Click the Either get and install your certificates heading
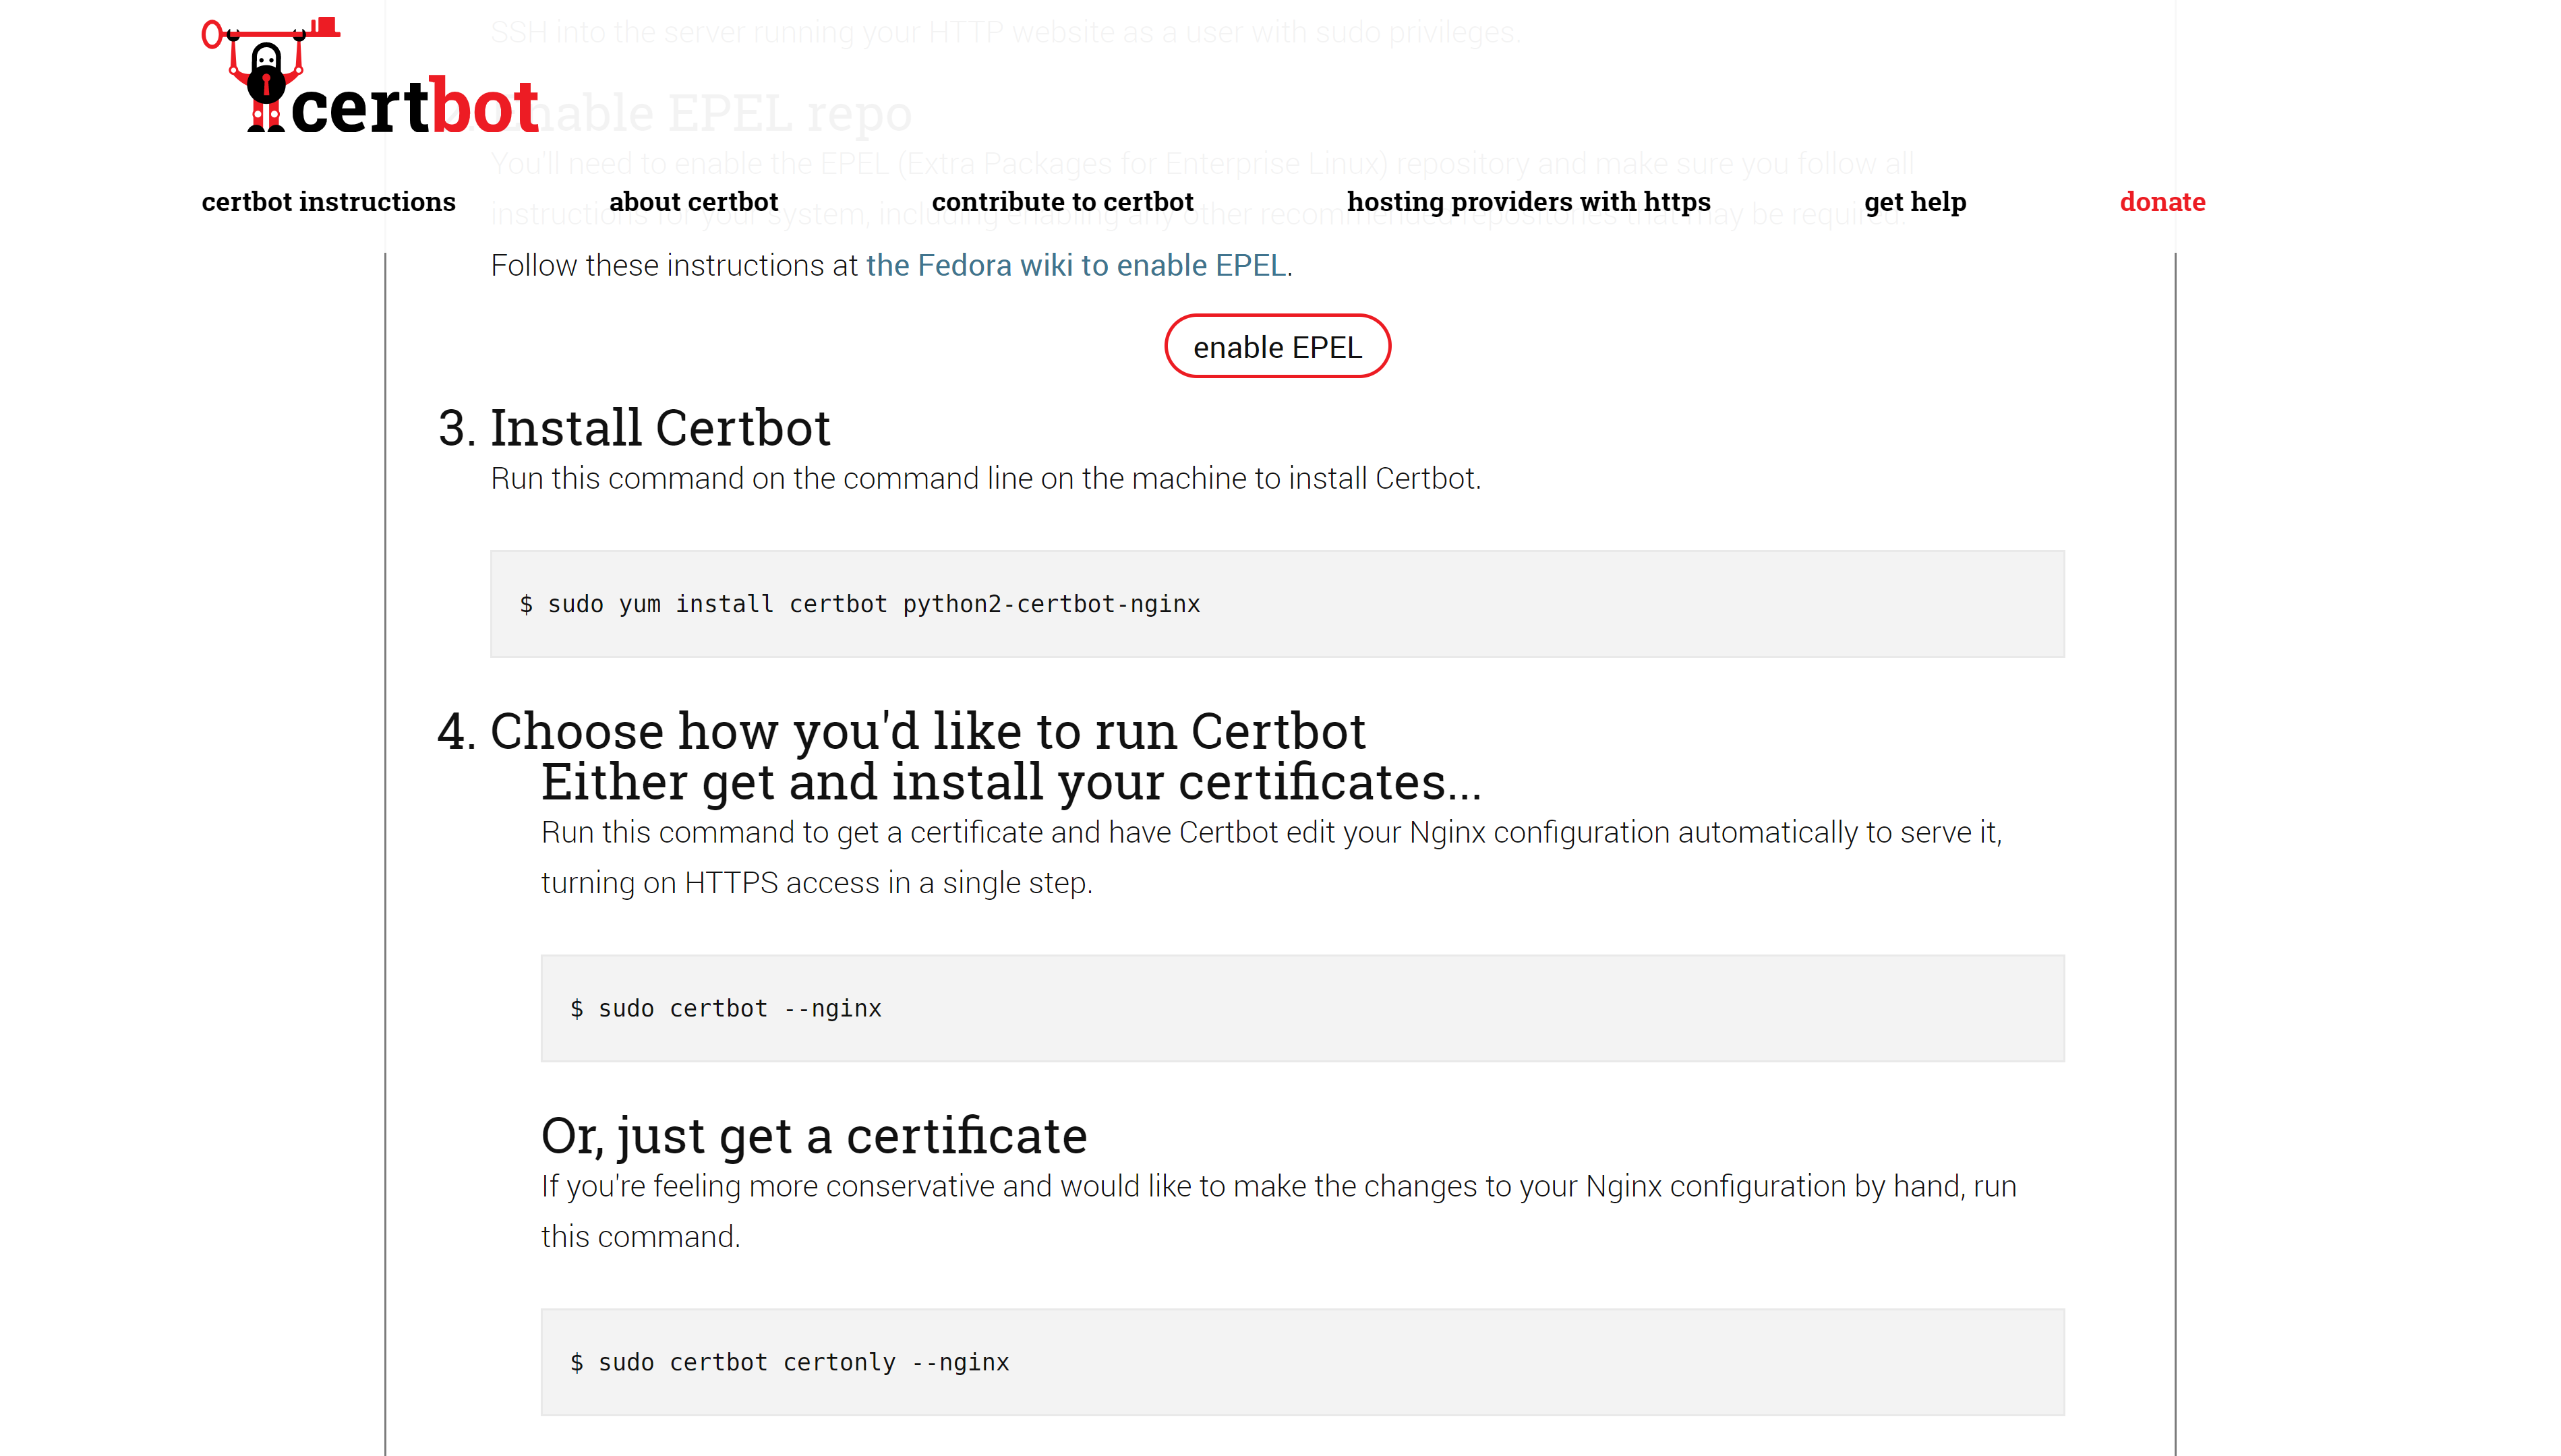 (x=1010, y=782)
